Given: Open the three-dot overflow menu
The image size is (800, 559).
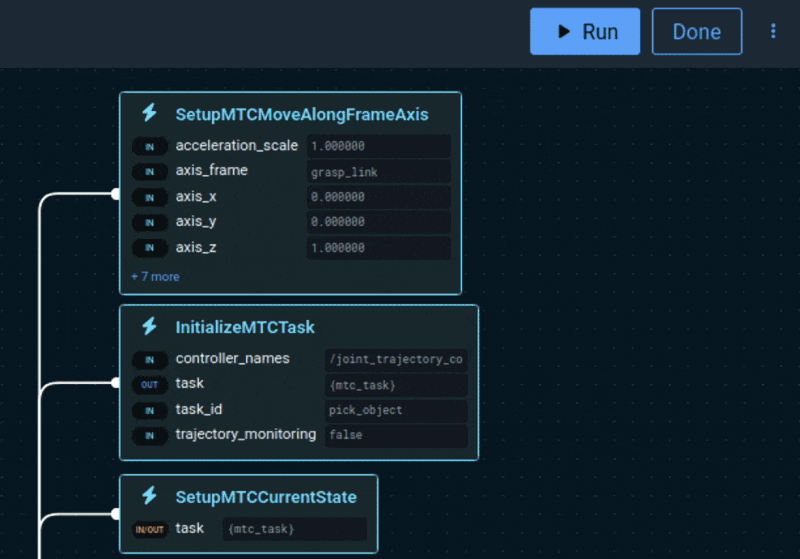Looking at the screenshot, I should pyautogui.click(x=773, y=31).
